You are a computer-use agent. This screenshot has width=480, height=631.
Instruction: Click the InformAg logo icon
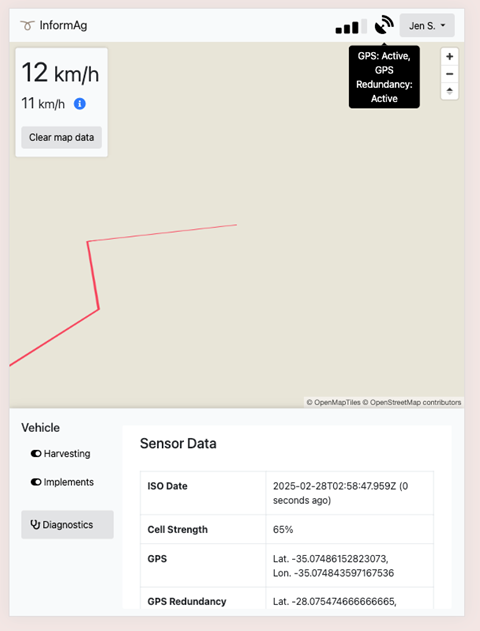point(27,26)
